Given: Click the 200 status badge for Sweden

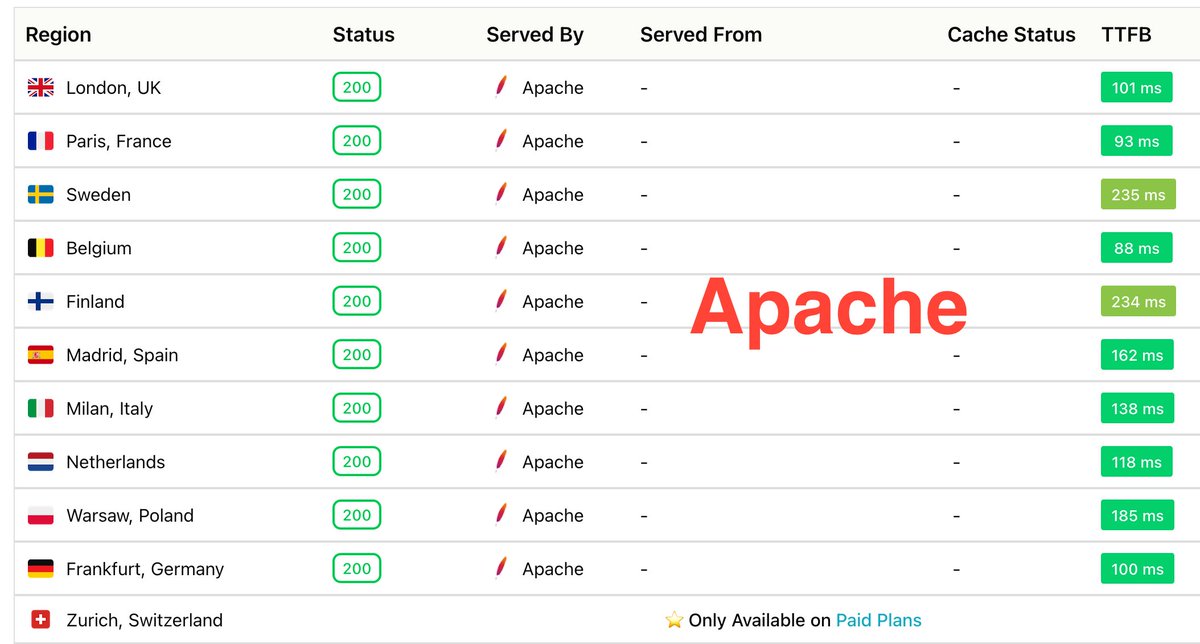Looking at the screenshot, I should [x=357, y=194].
